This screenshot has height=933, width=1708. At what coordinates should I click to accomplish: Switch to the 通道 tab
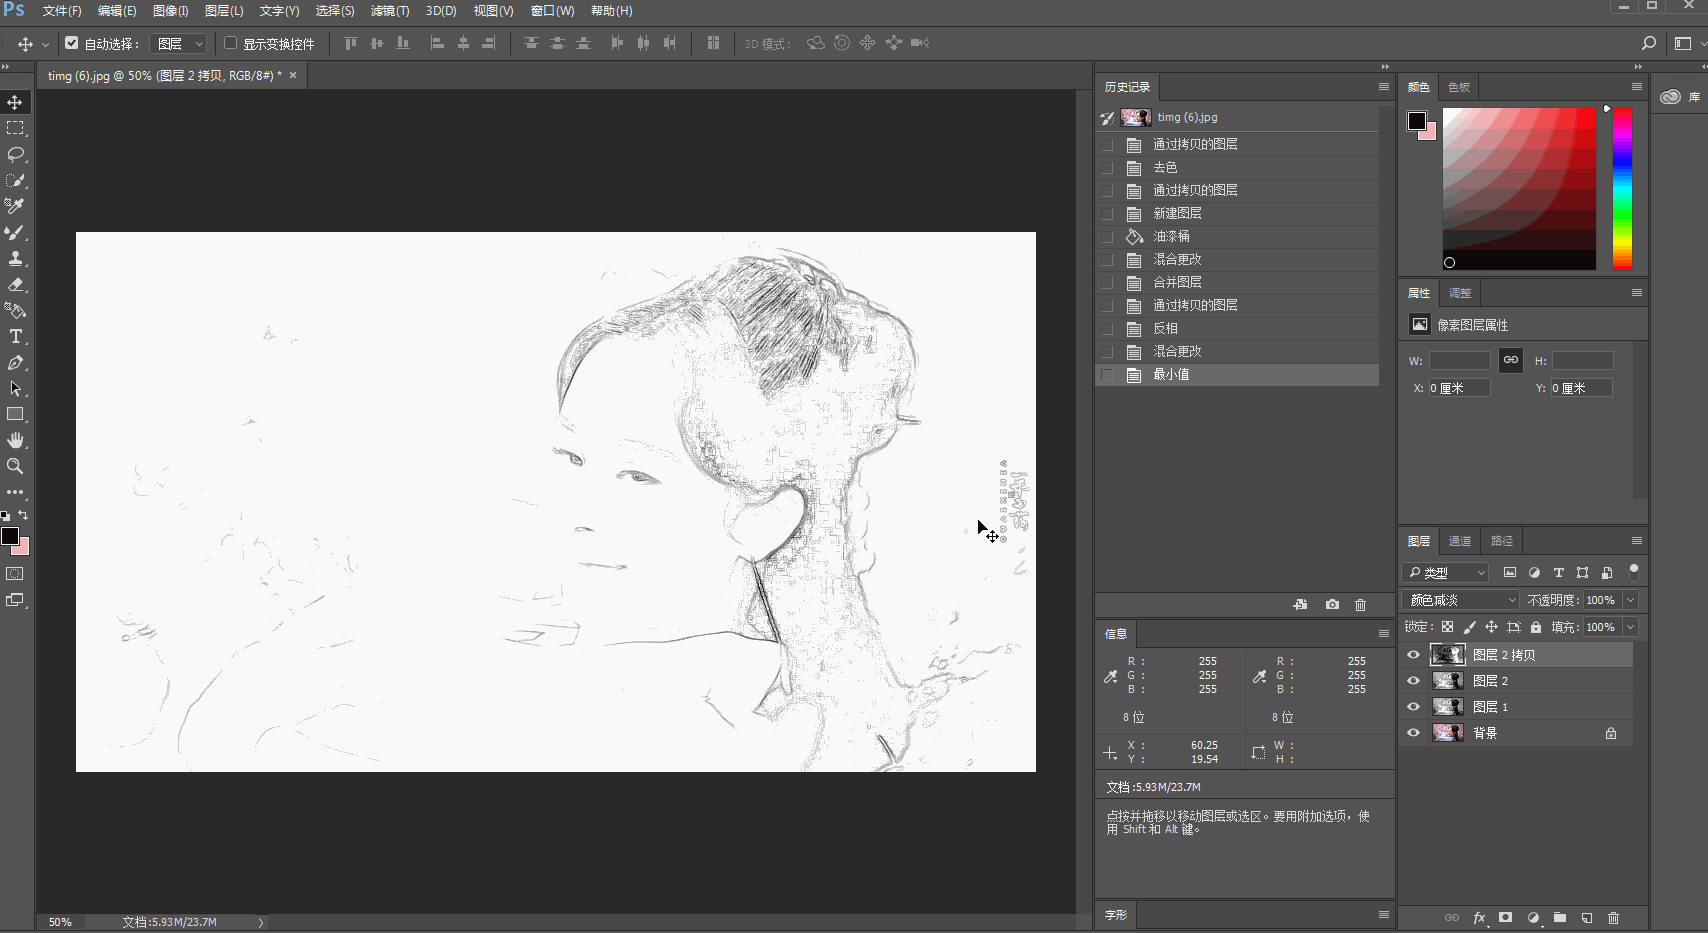1459,540
